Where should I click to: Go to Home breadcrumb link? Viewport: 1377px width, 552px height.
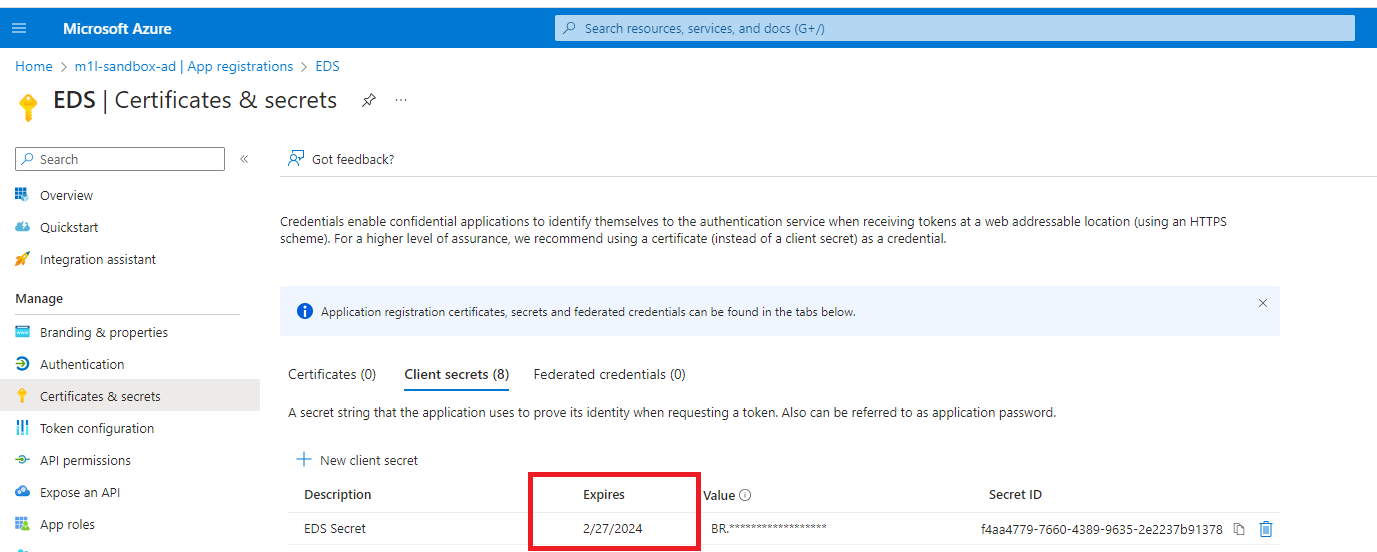pyautogui.click(x=33, y=66)
